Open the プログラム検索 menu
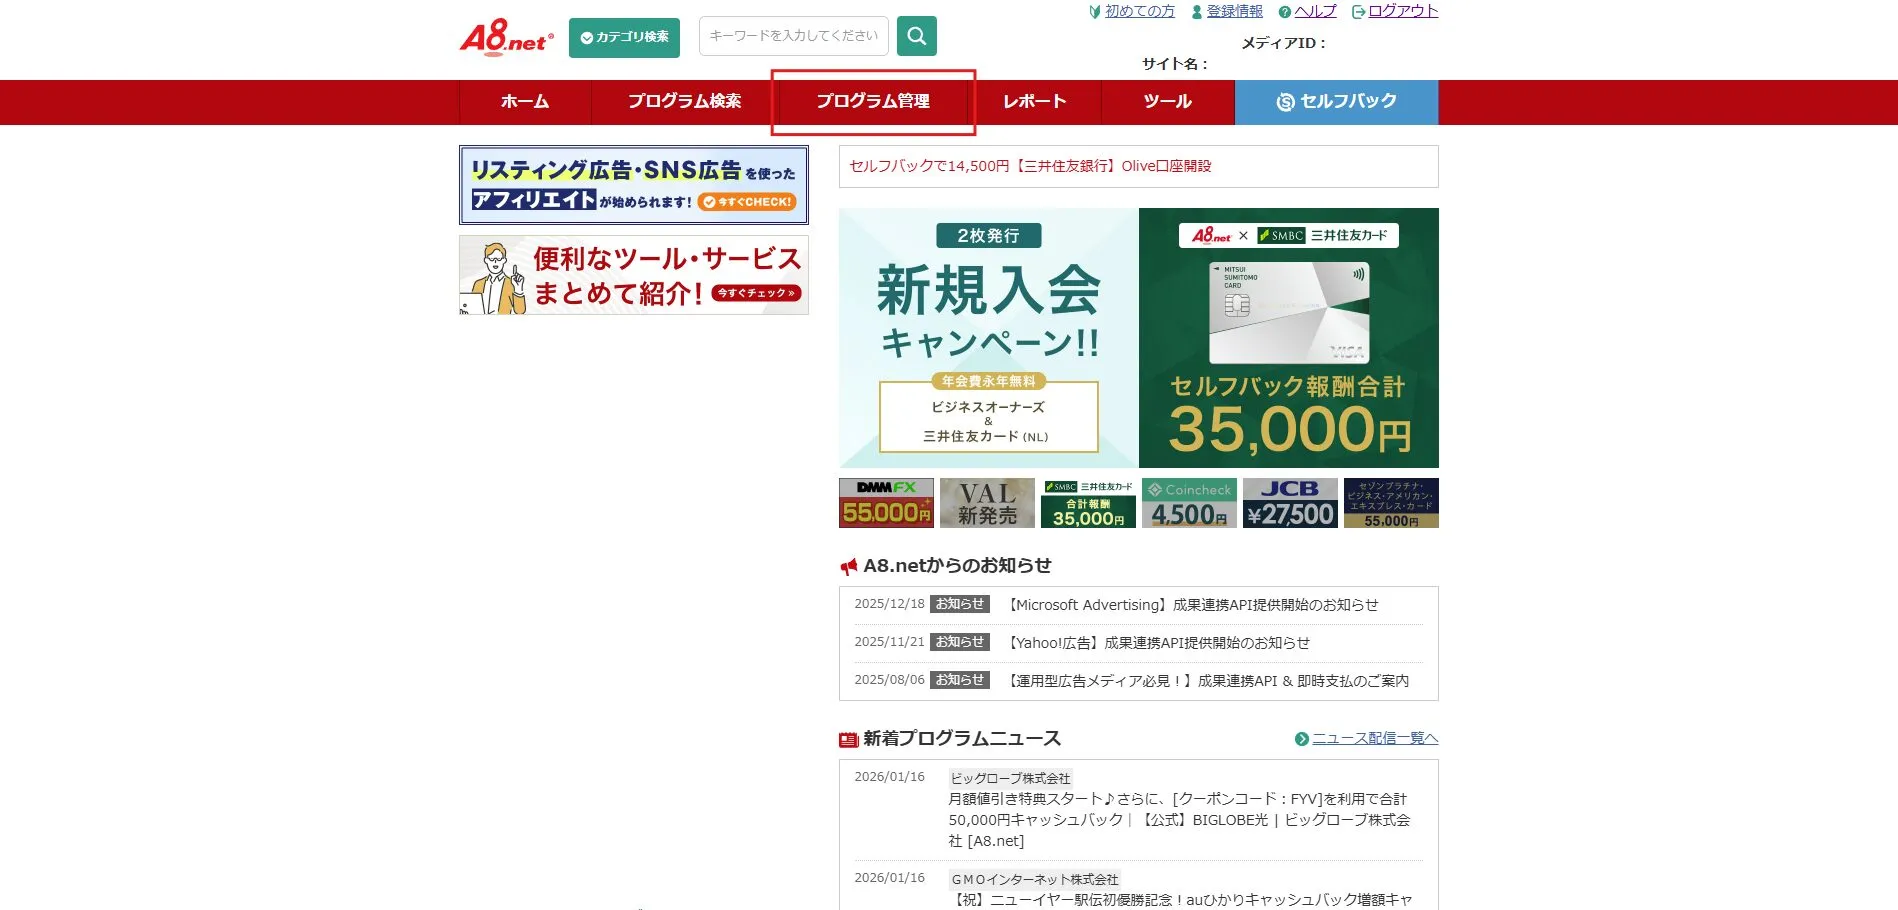1898x910 pixels. click(685, 102)
